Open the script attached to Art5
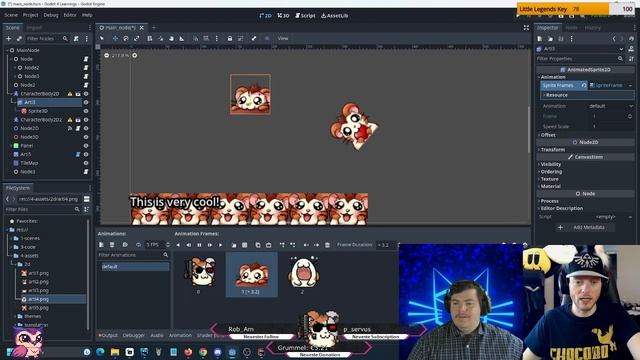 (78, 154)
